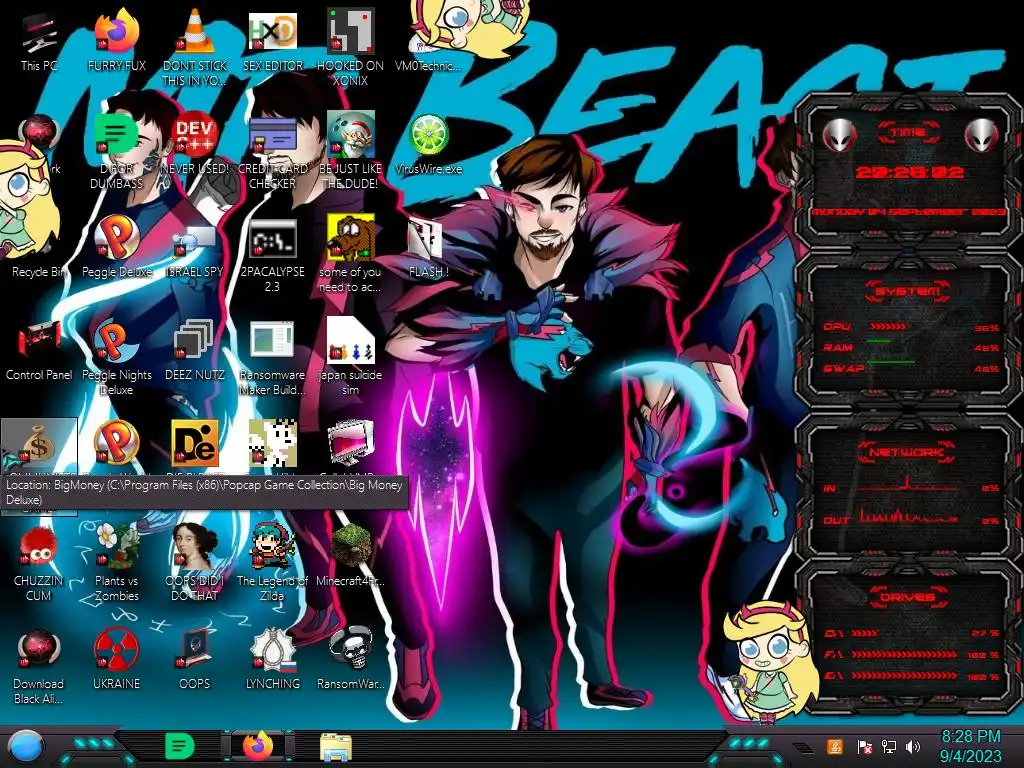Open the OOPS headset shortcut

(x=194, y=660)
